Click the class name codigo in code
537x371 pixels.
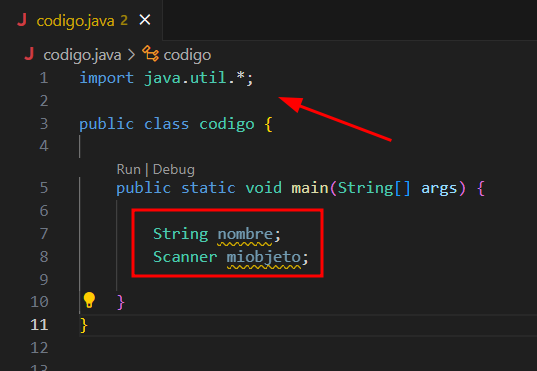coord(227,125)
